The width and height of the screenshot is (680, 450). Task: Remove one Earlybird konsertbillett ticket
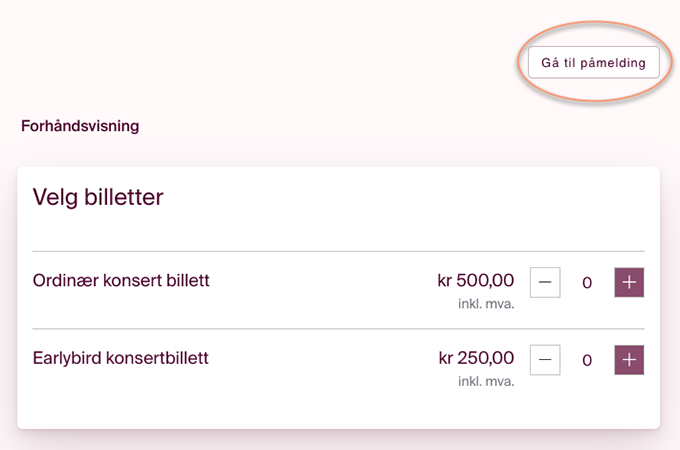[x=545, y=359]
